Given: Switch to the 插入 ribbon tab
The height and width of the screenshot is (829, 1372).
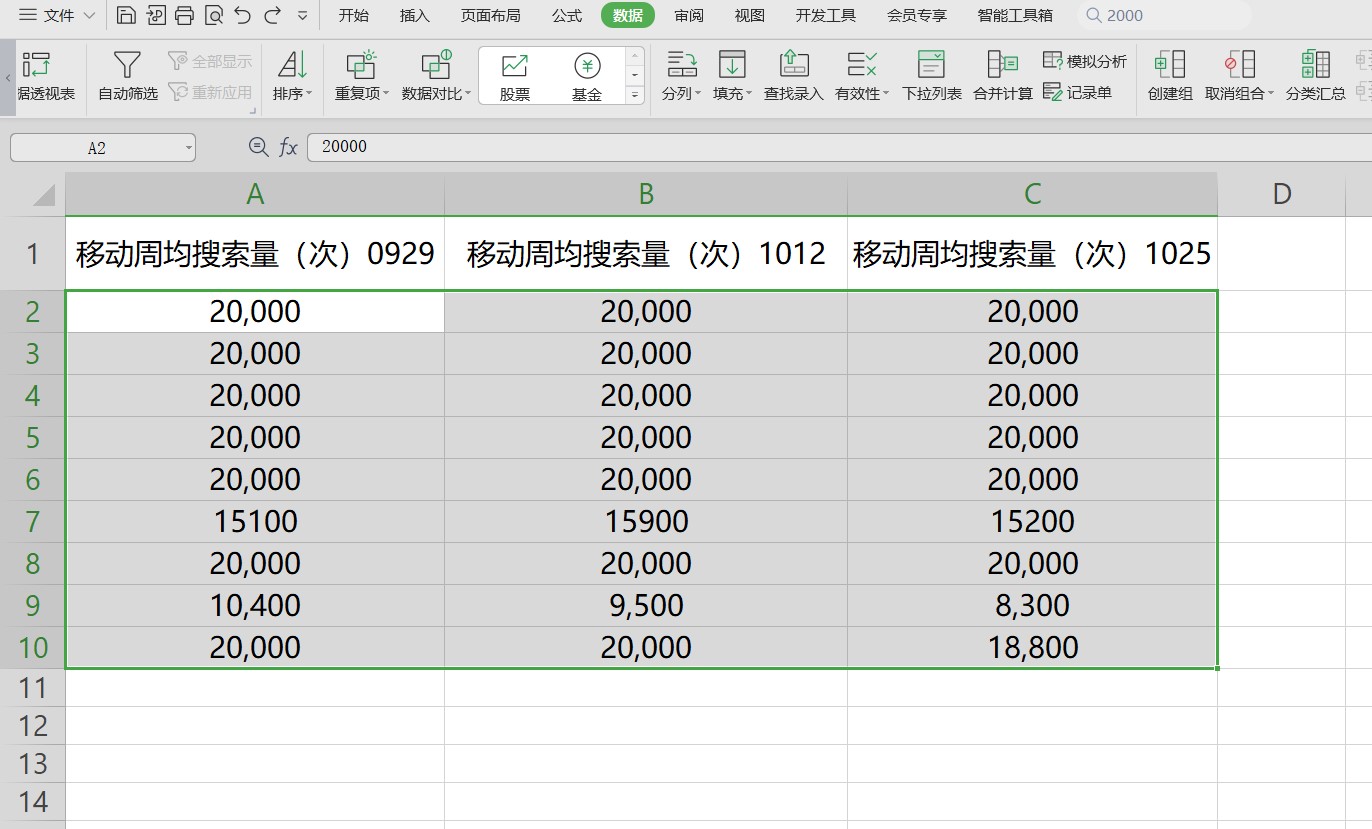Looking at the screenshot, I should 414,15.
